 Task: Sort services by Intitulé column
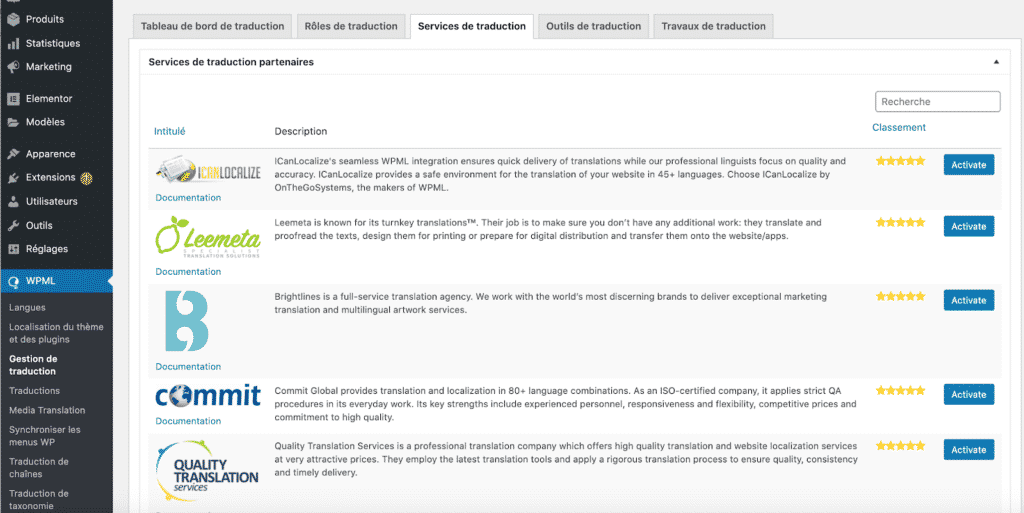tap(170, 131)
